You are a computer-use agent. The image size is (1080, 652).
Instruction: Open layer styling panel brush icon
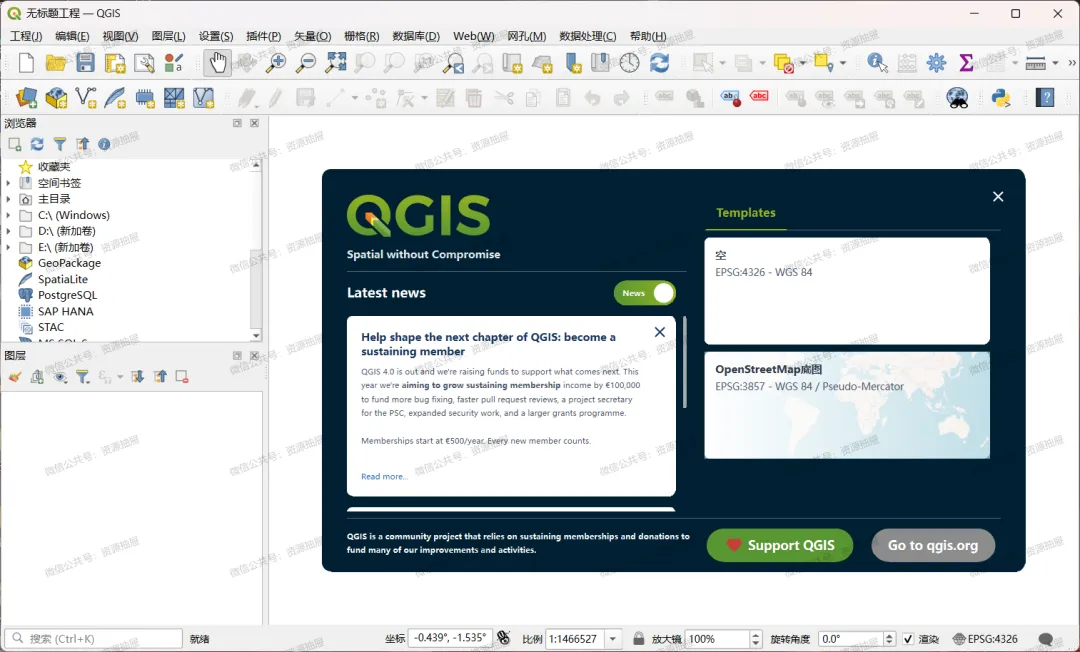14,377
